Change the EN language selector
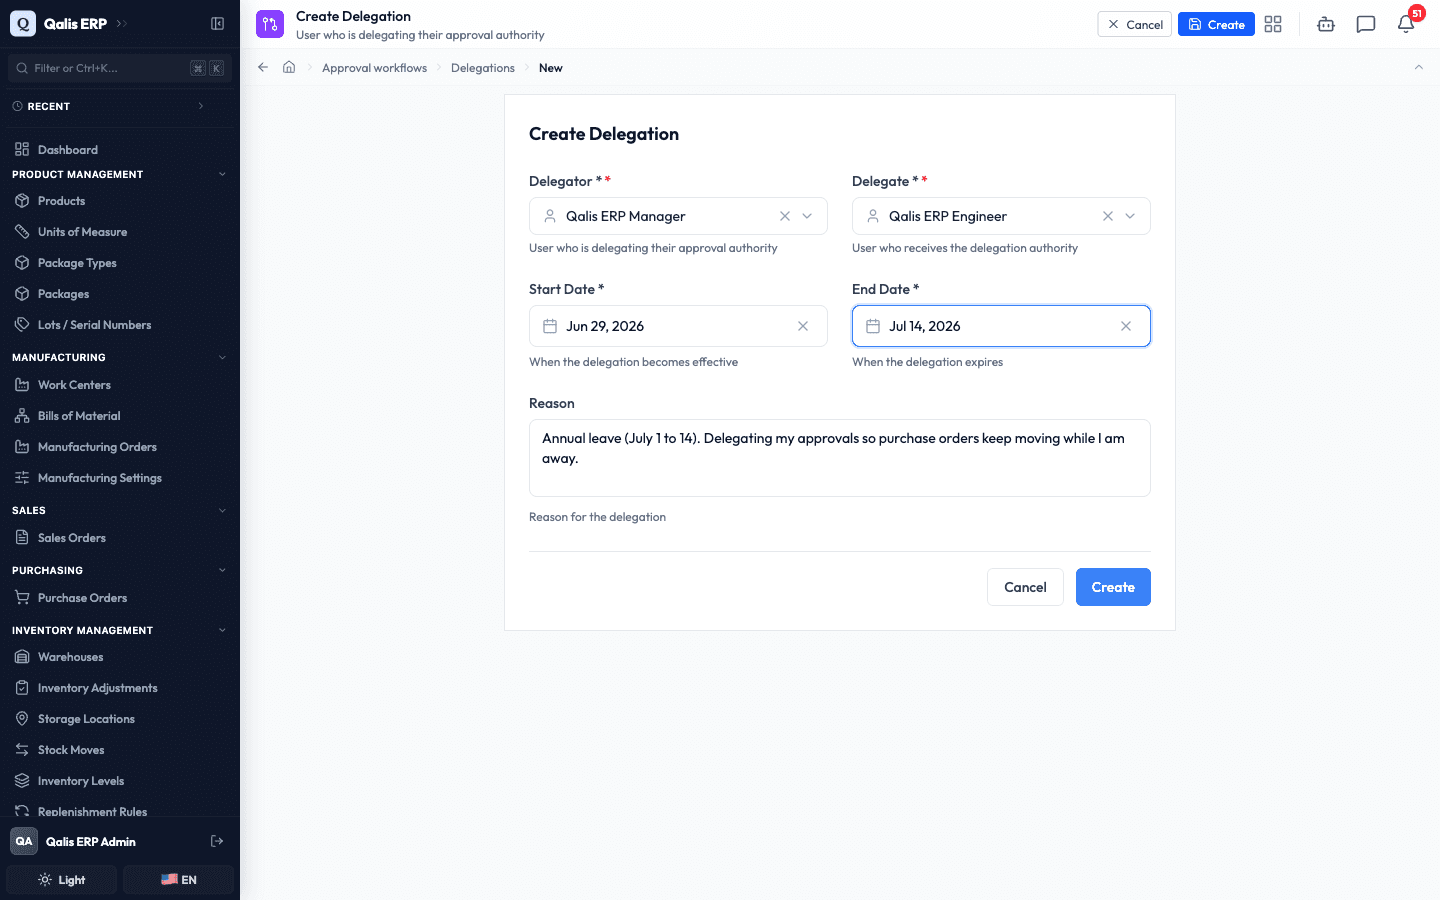This screenshot has height=900, width=1440. coord(179,880)
